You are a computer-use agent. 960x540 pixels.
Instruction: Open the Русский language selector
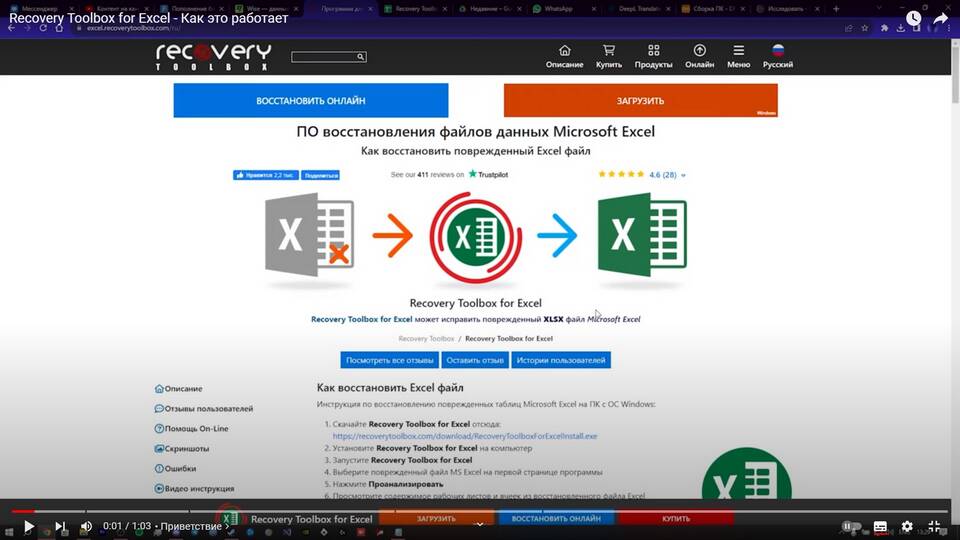(x=778, y=56)
